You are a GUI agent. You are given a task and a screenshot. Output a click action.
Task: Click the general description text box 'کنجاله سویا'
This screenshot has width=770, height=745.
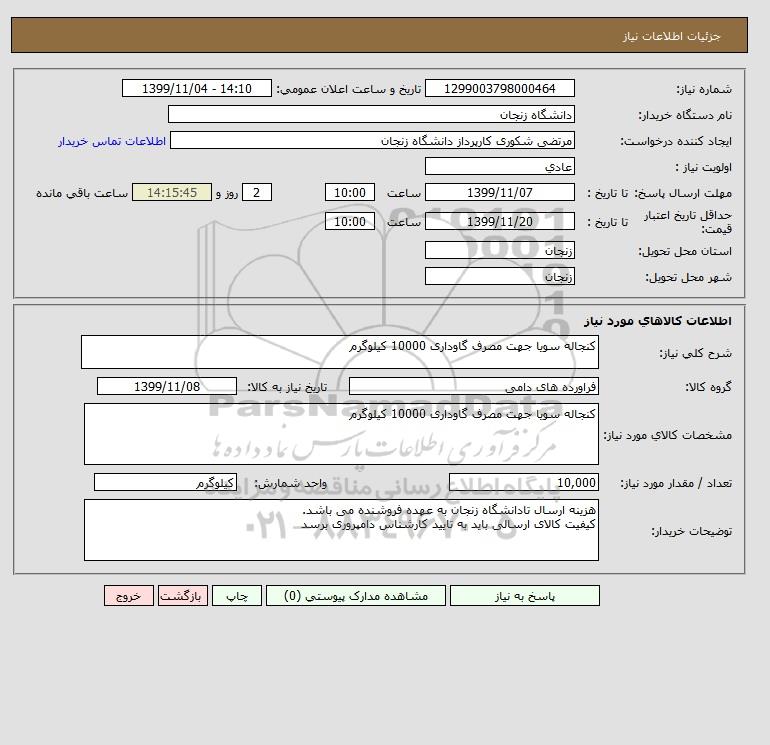340,352
